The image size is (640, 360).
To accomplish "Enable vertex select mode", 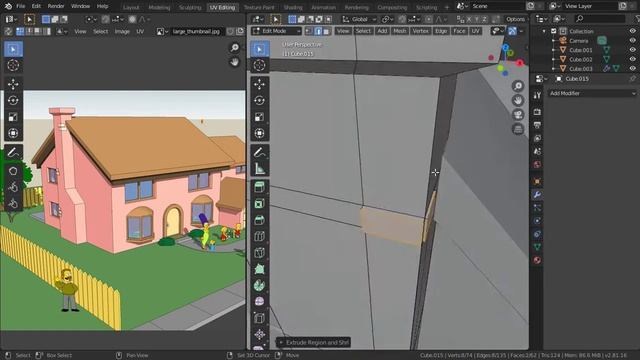I will pos(309,31).
